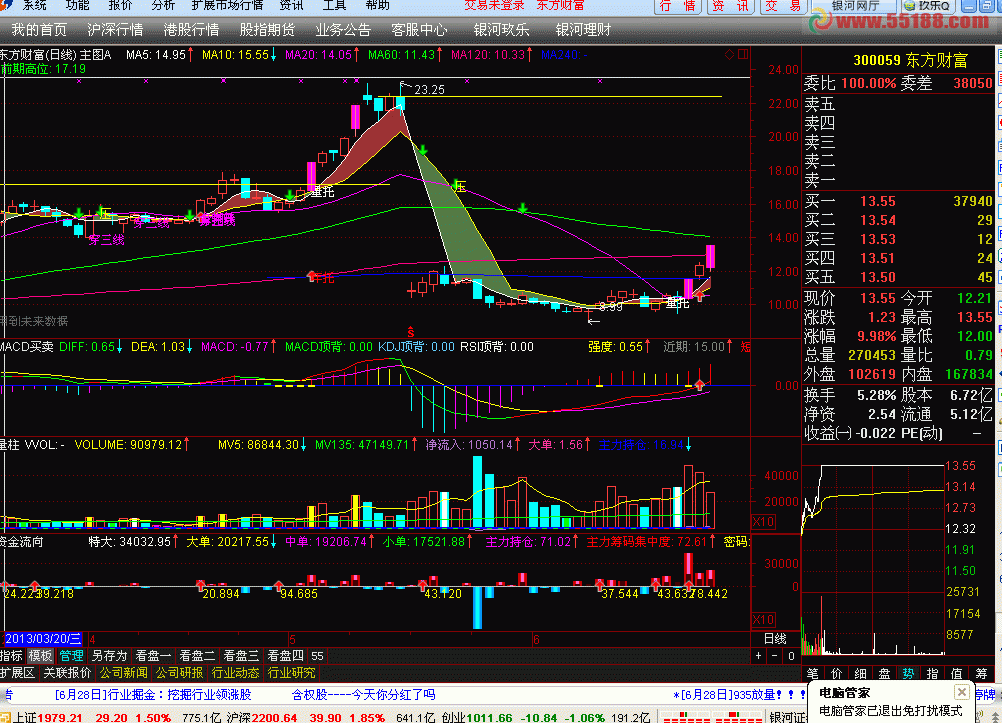
Task: Open 客服中心
Action: (x=419, y=29)
